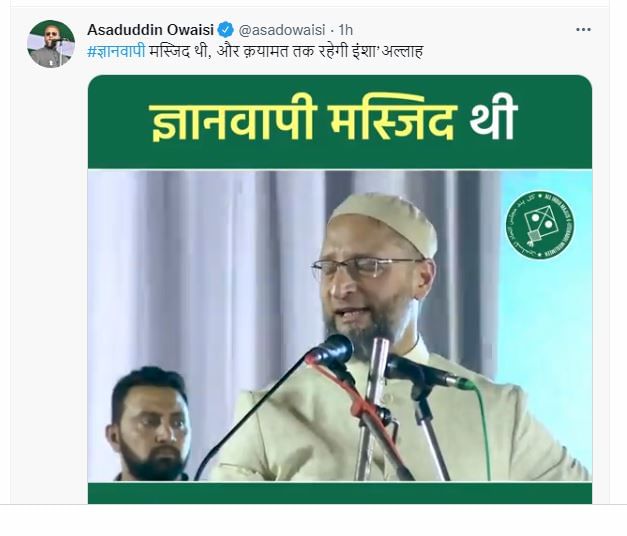
Task: Click the yellow ज्ञानवापी मस्जिद headline banner
Action: pos(304,122)
